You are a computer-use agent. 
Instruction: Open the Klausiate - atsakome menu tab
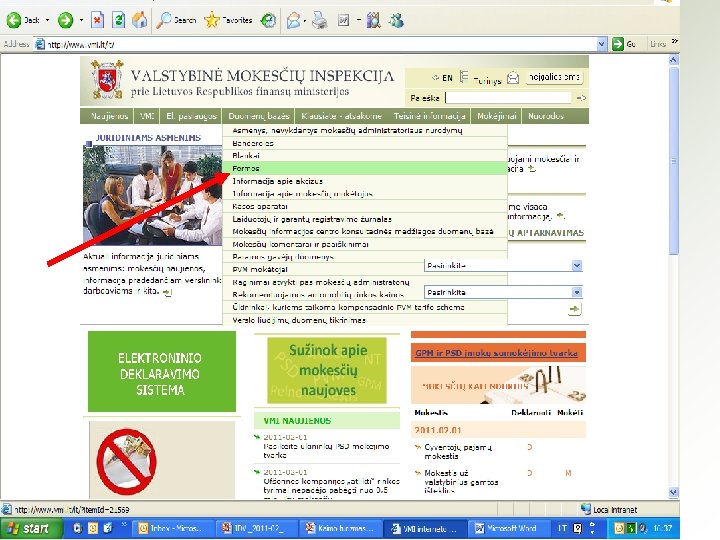tap(341, 116)
